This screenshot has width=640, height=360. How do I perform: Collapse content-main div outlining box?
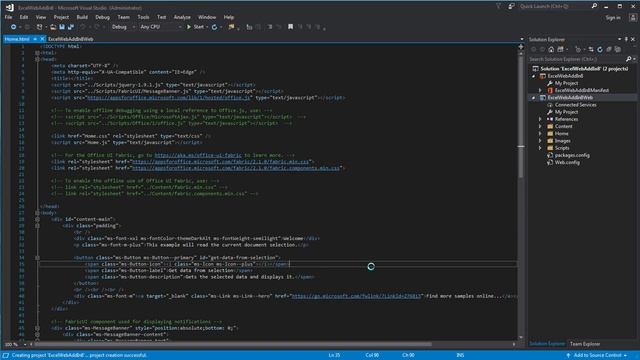[x=37, y=219]
